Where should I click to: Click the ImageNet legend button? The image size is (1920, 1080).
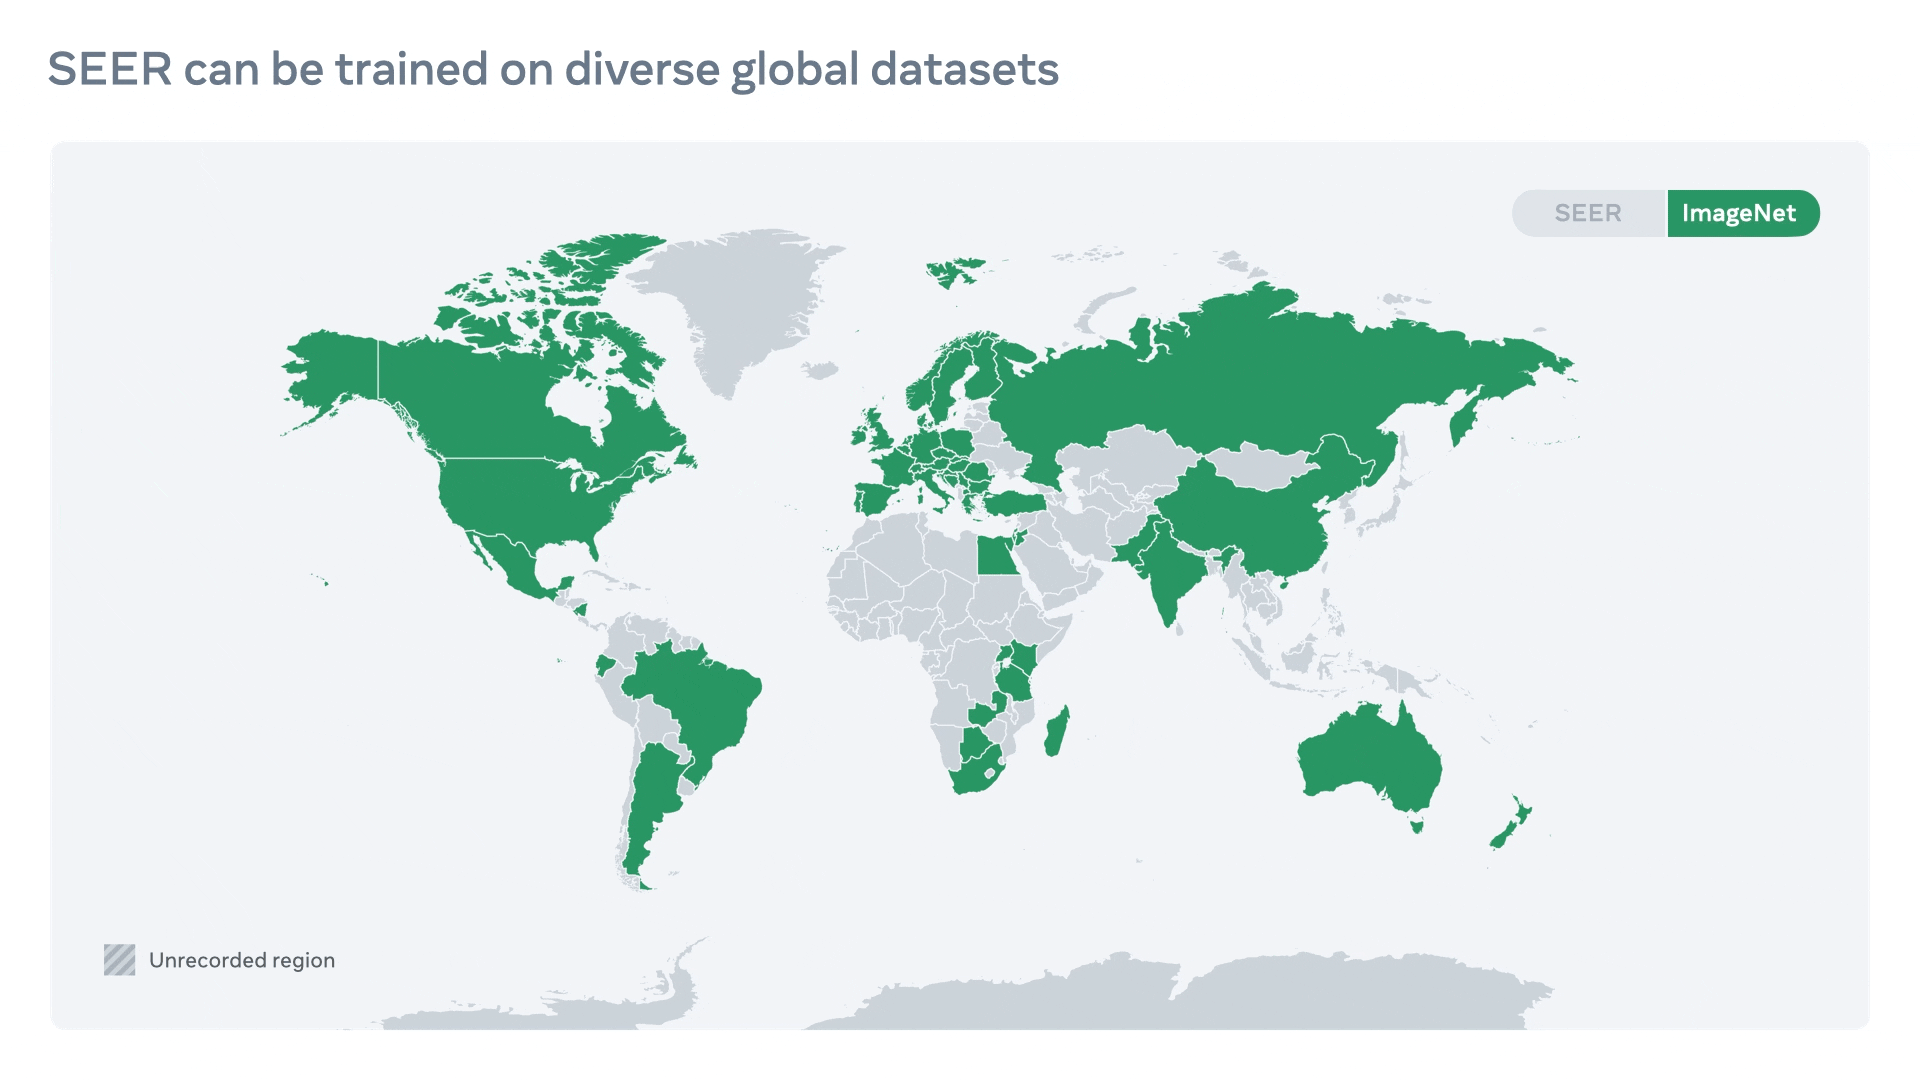point(1741,212)
